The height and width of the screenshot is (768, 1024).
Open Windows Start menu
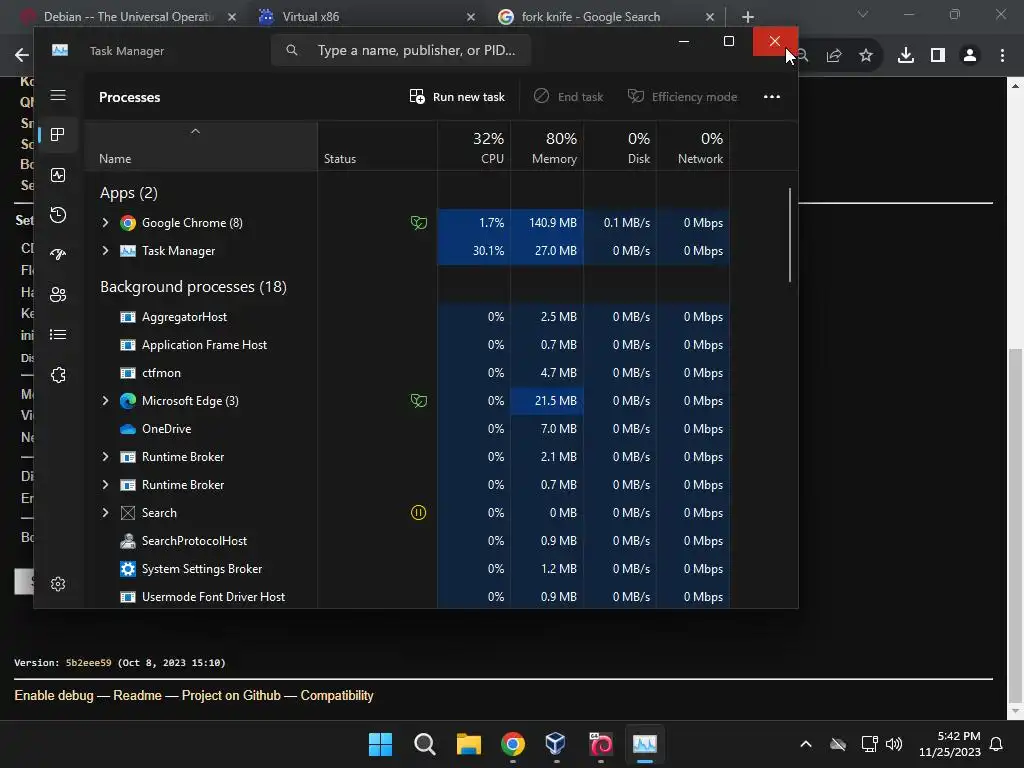[x=380, y=744]
